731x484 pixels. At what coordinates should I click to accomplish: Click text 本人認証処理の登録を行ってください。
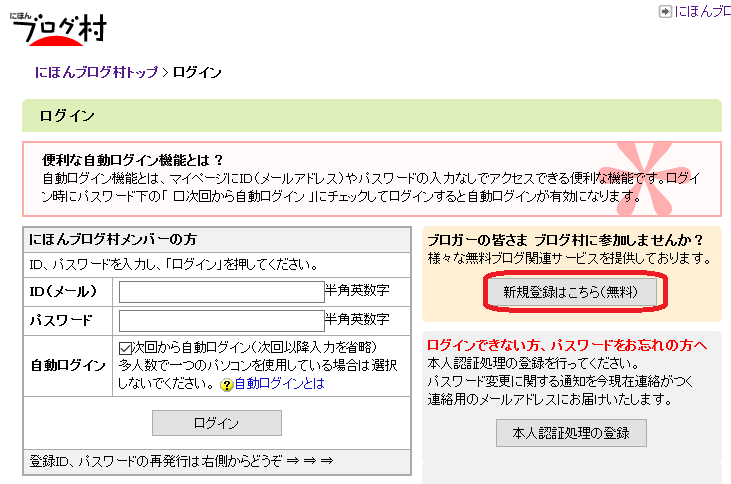click(534, 363)
